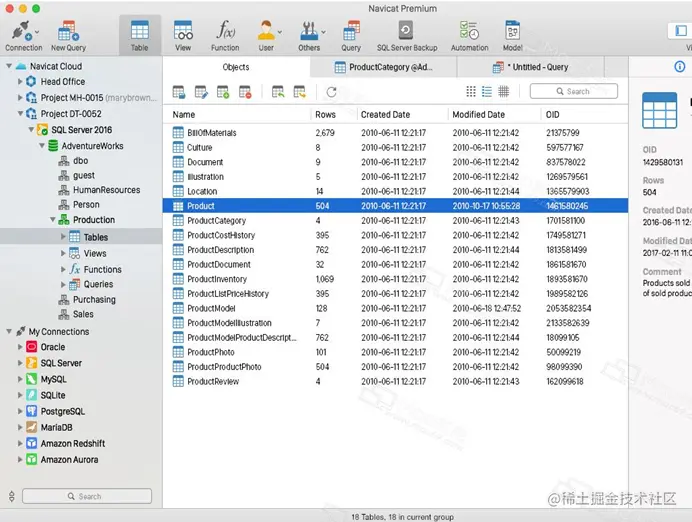The width and height of the screenshot is (692, 522).
Task: Expand the Head Office project
Action: 20,82
